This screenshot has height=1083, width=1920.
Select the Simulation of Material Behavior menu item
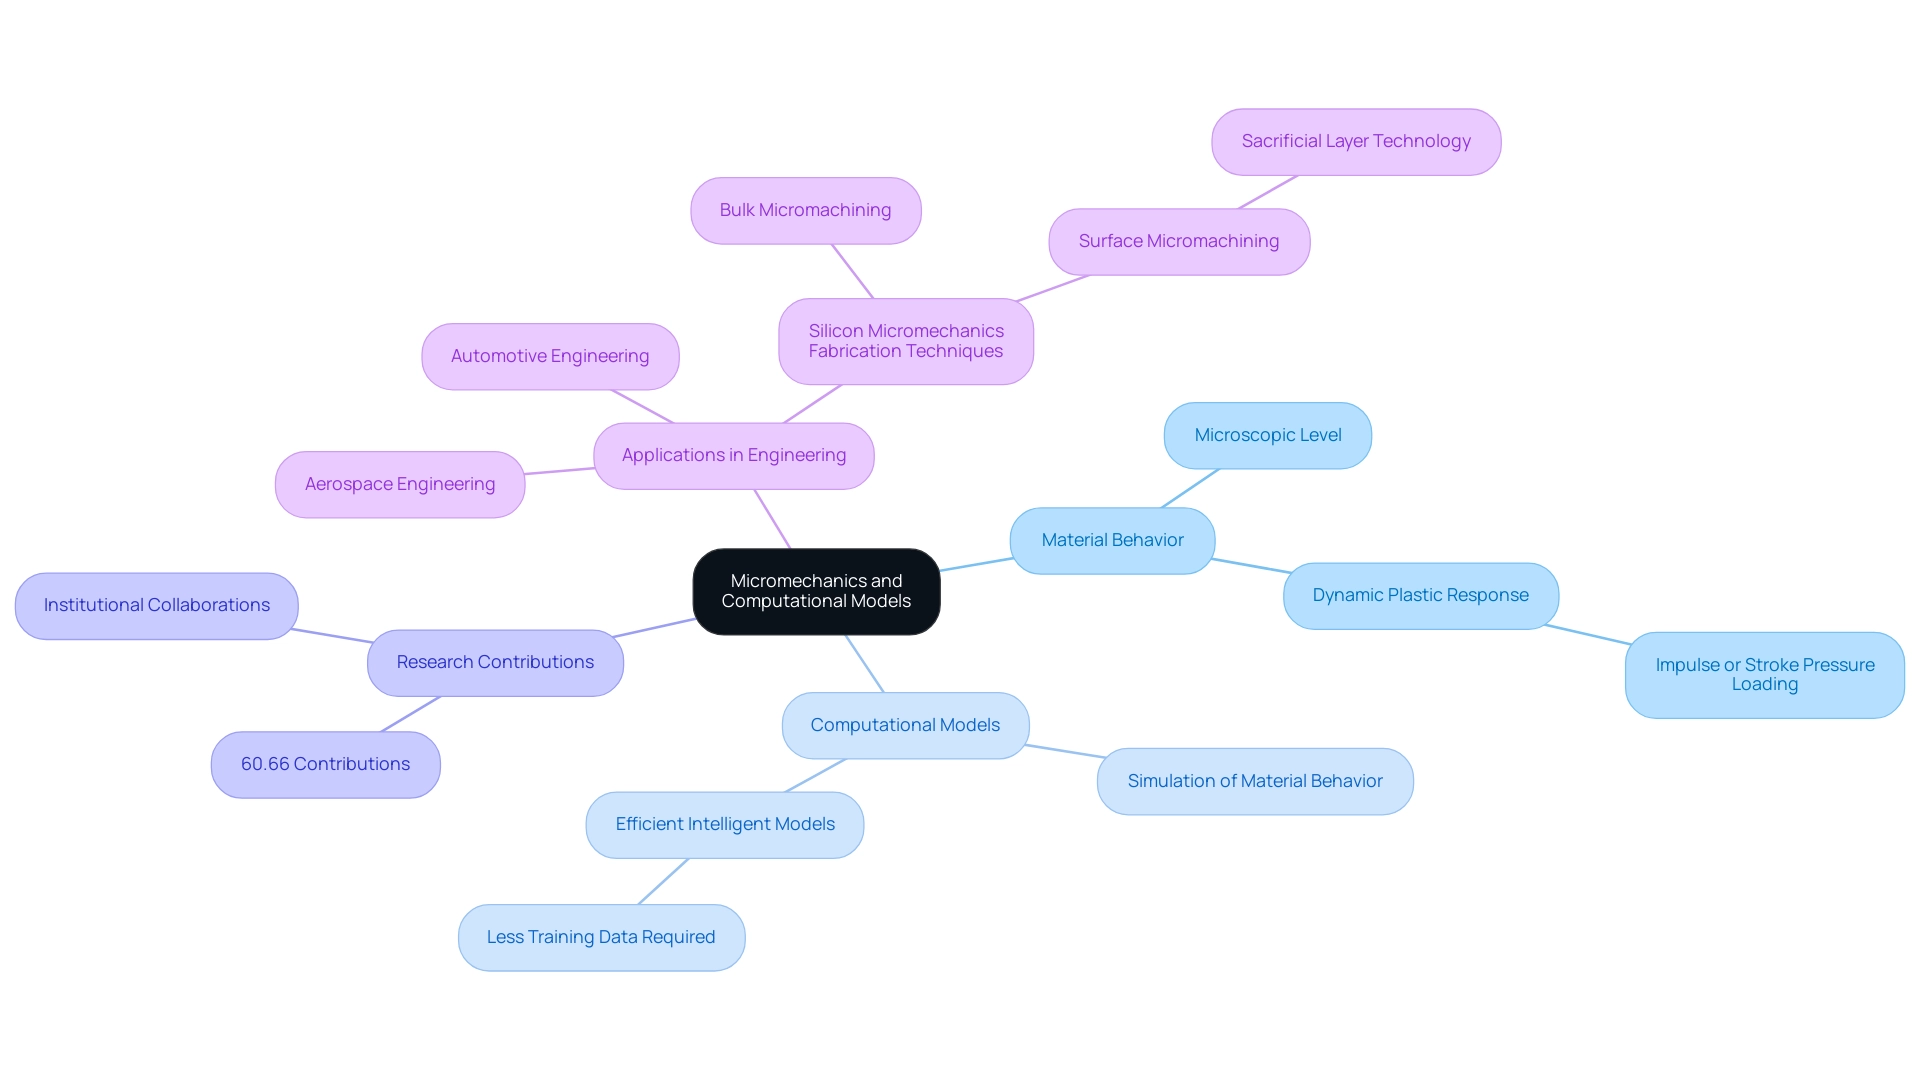click(1253, 780)
